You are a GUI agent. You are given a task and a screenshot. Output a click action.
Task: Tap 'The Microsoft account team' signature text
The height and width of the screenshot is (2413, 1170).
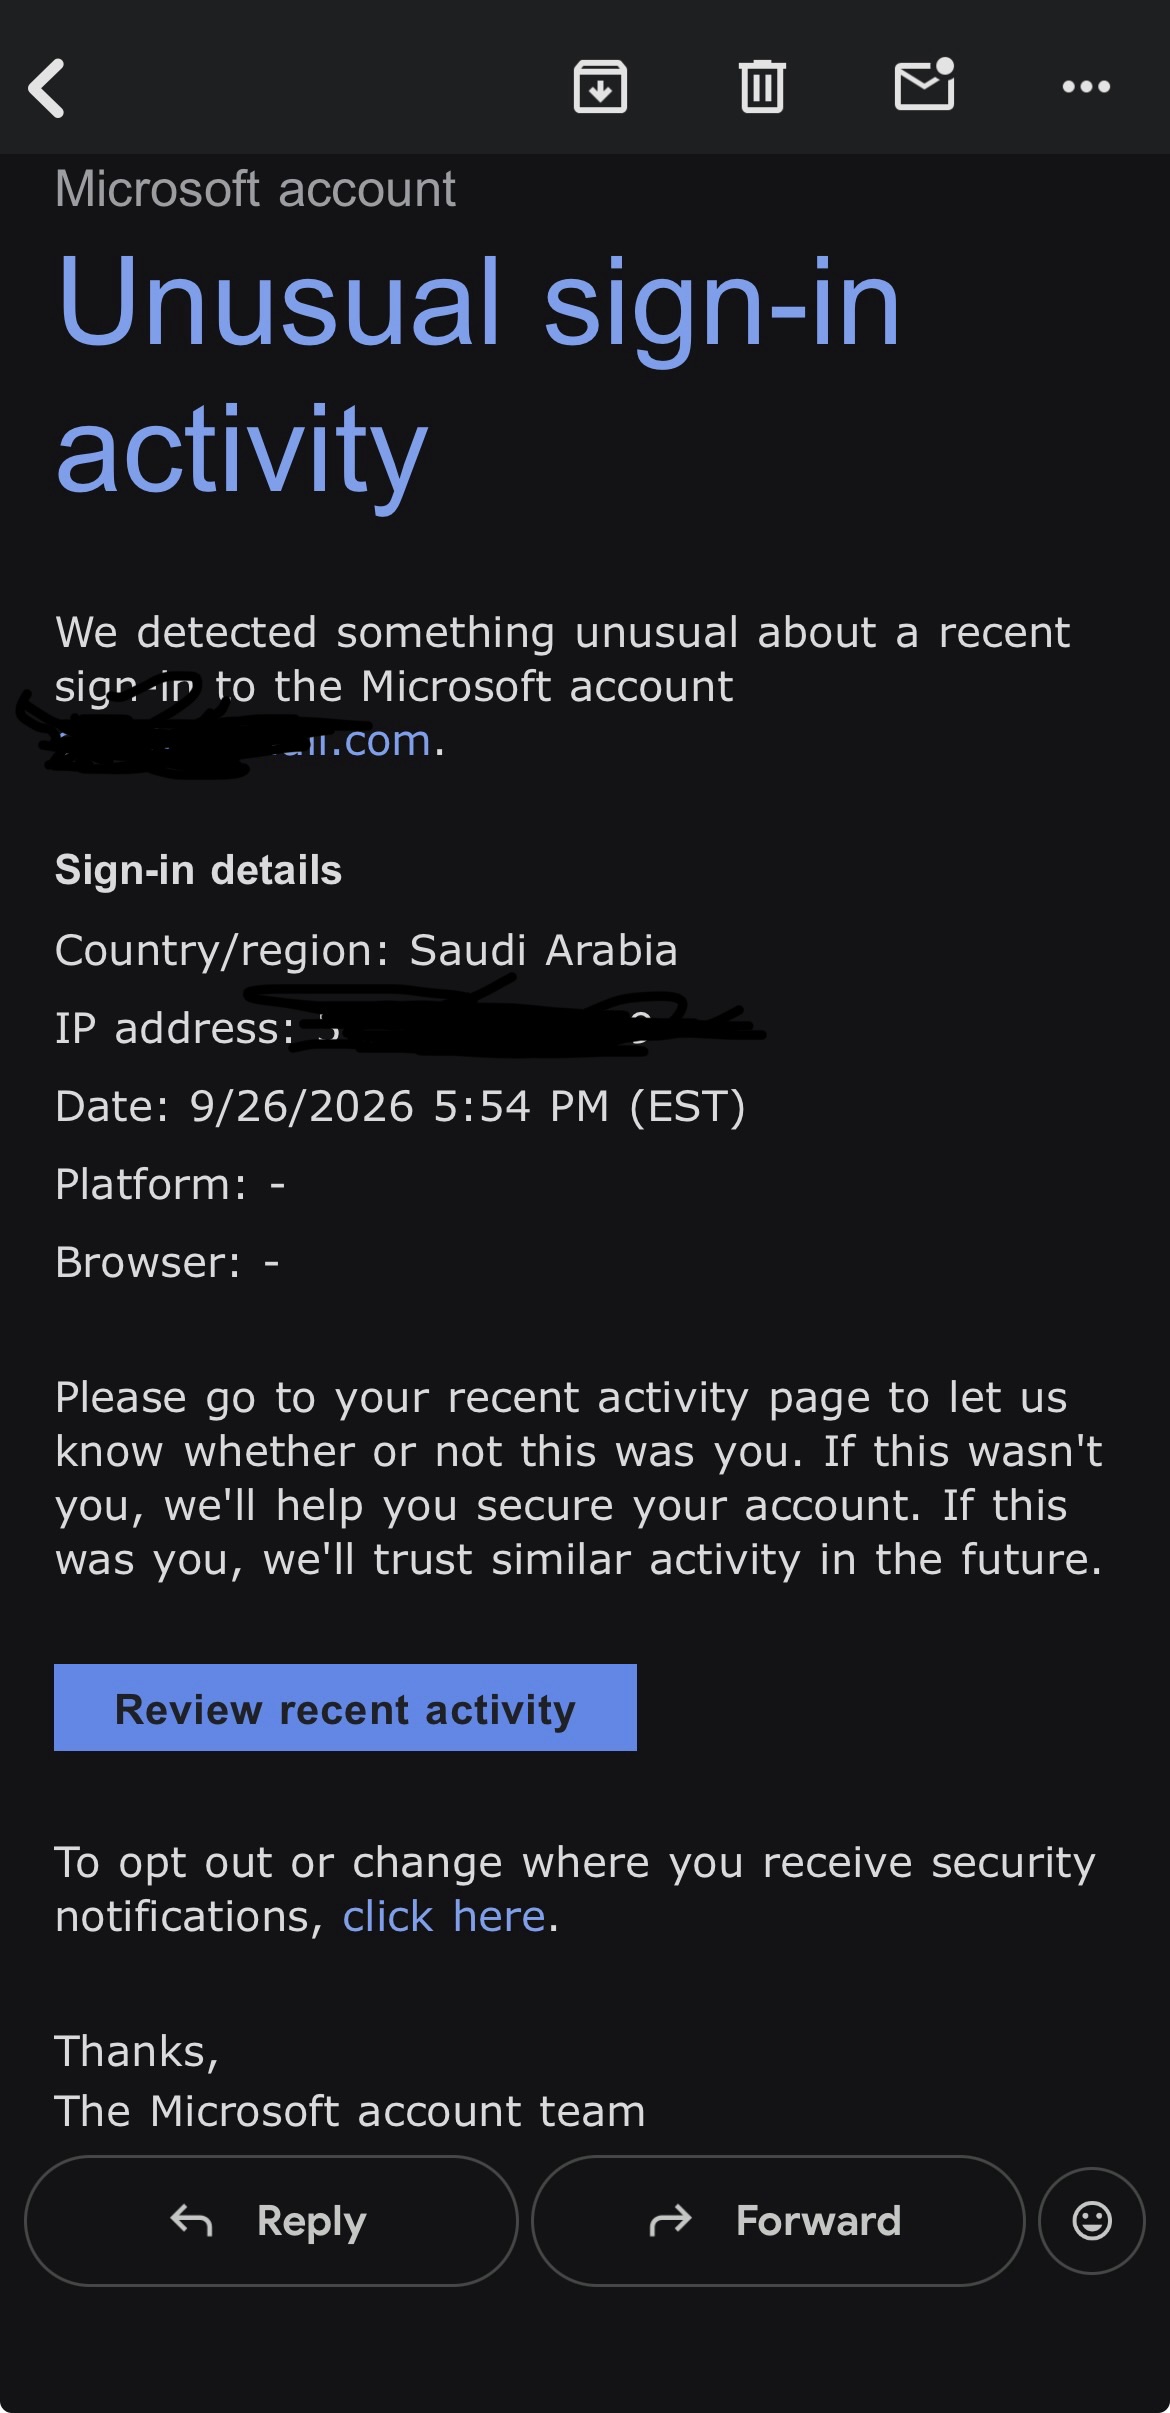350,2111
